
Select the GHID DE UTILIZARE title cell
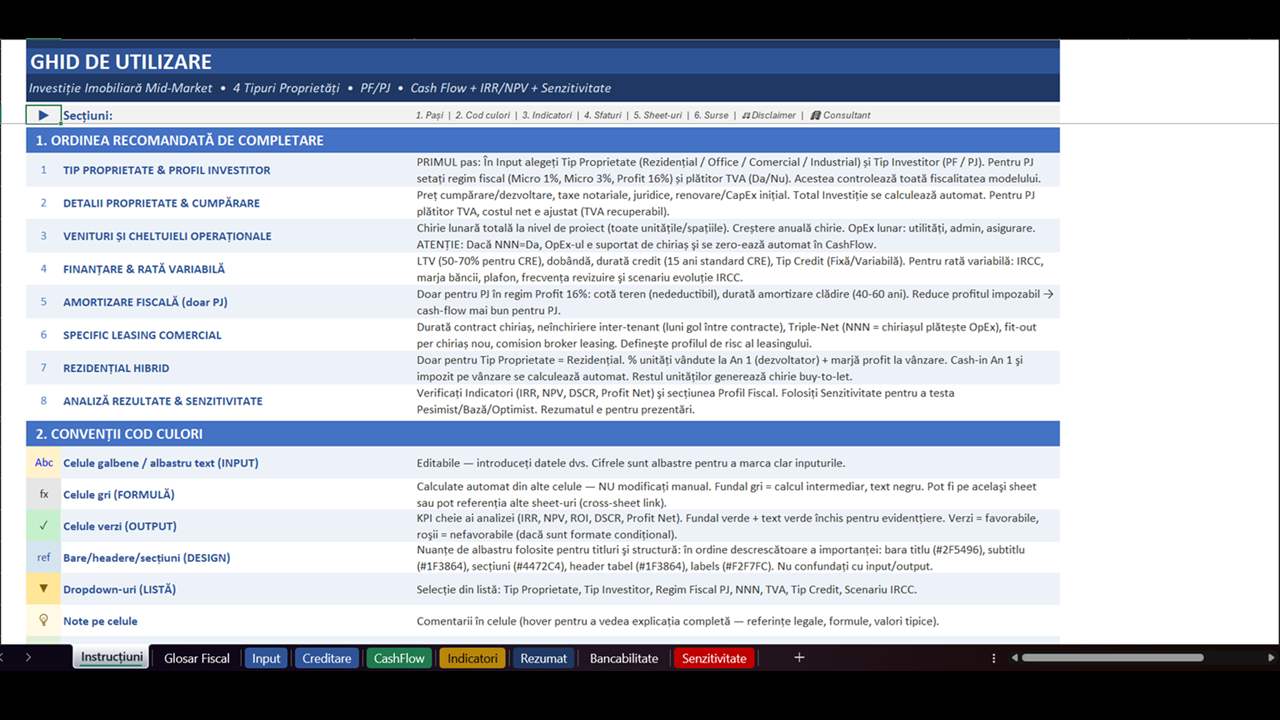coord(543,62)
